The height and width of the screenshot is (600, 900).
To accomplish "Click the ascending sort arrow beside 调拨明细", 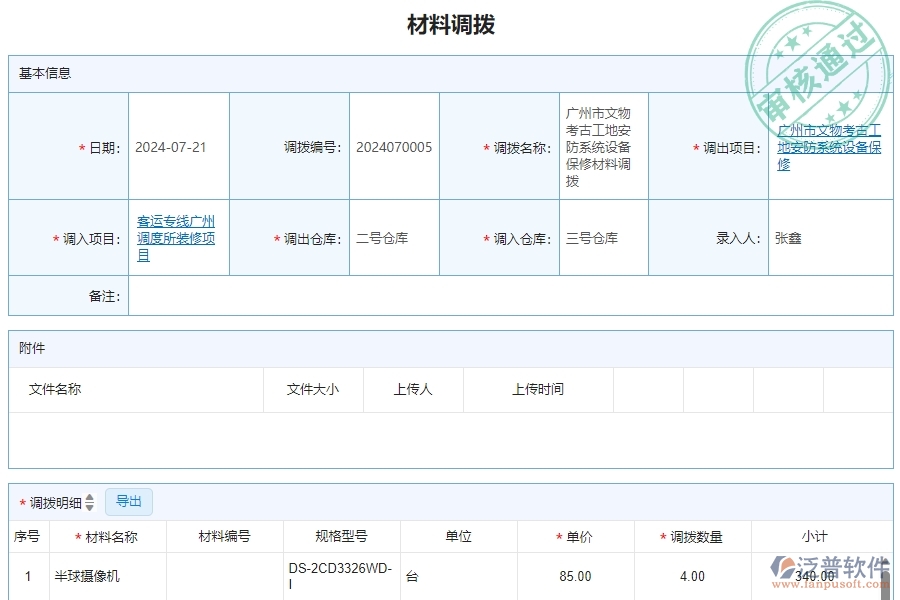I will pos(88,498).
